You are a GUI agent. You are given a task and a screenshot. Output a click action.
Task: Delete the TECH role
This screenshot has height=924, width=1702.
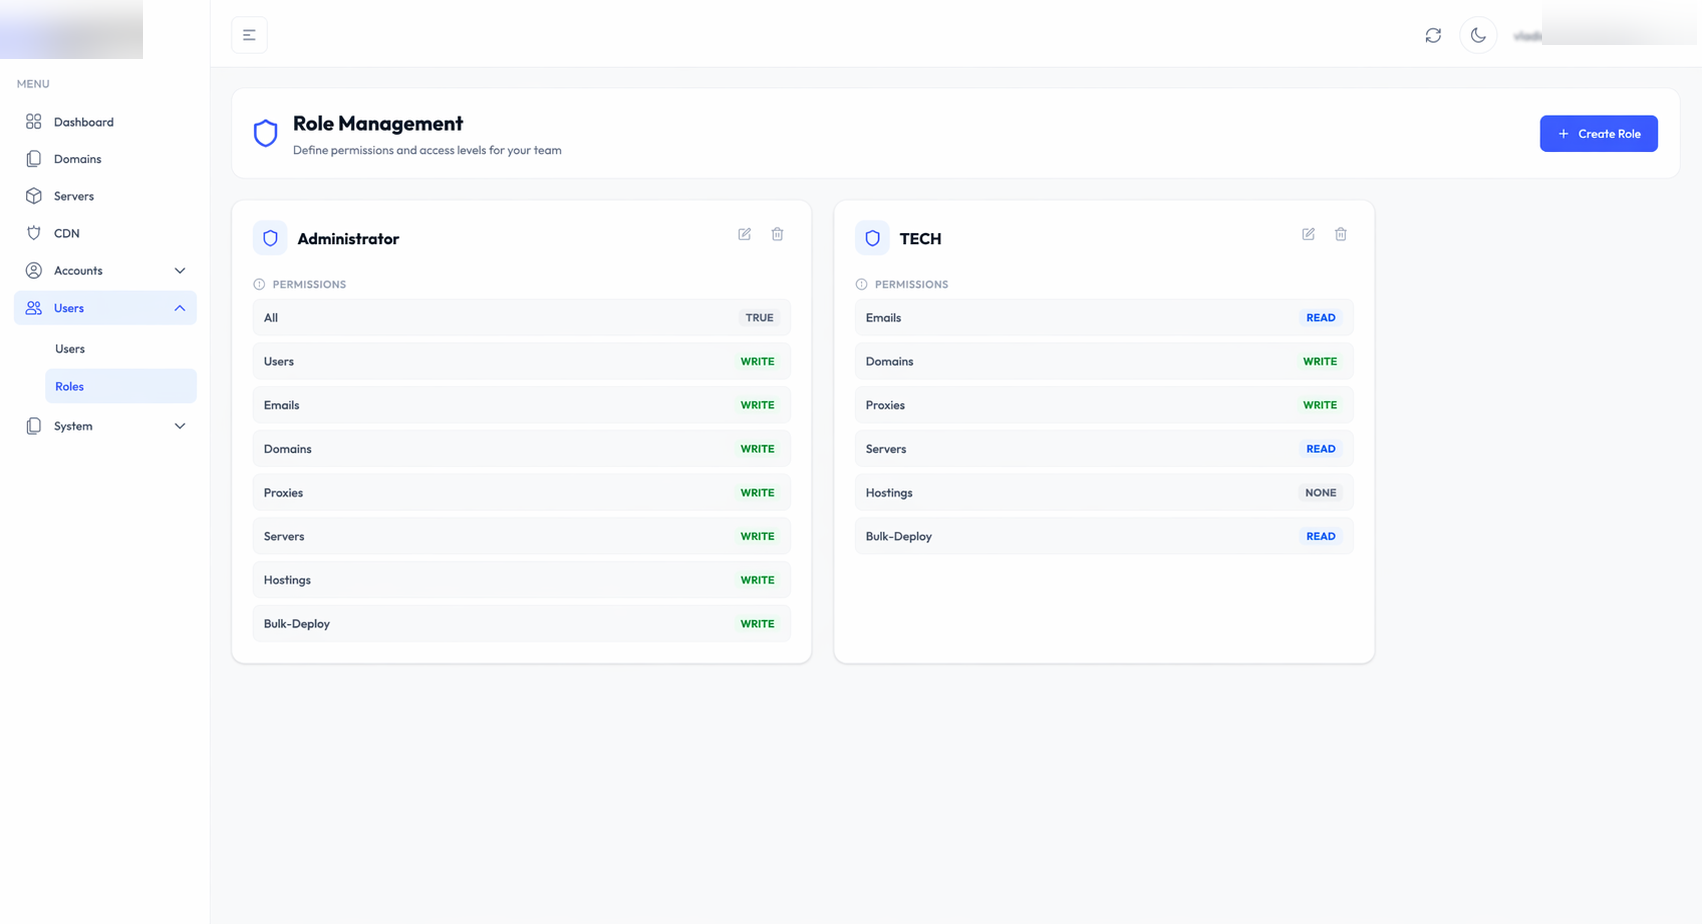[1341, 234]
